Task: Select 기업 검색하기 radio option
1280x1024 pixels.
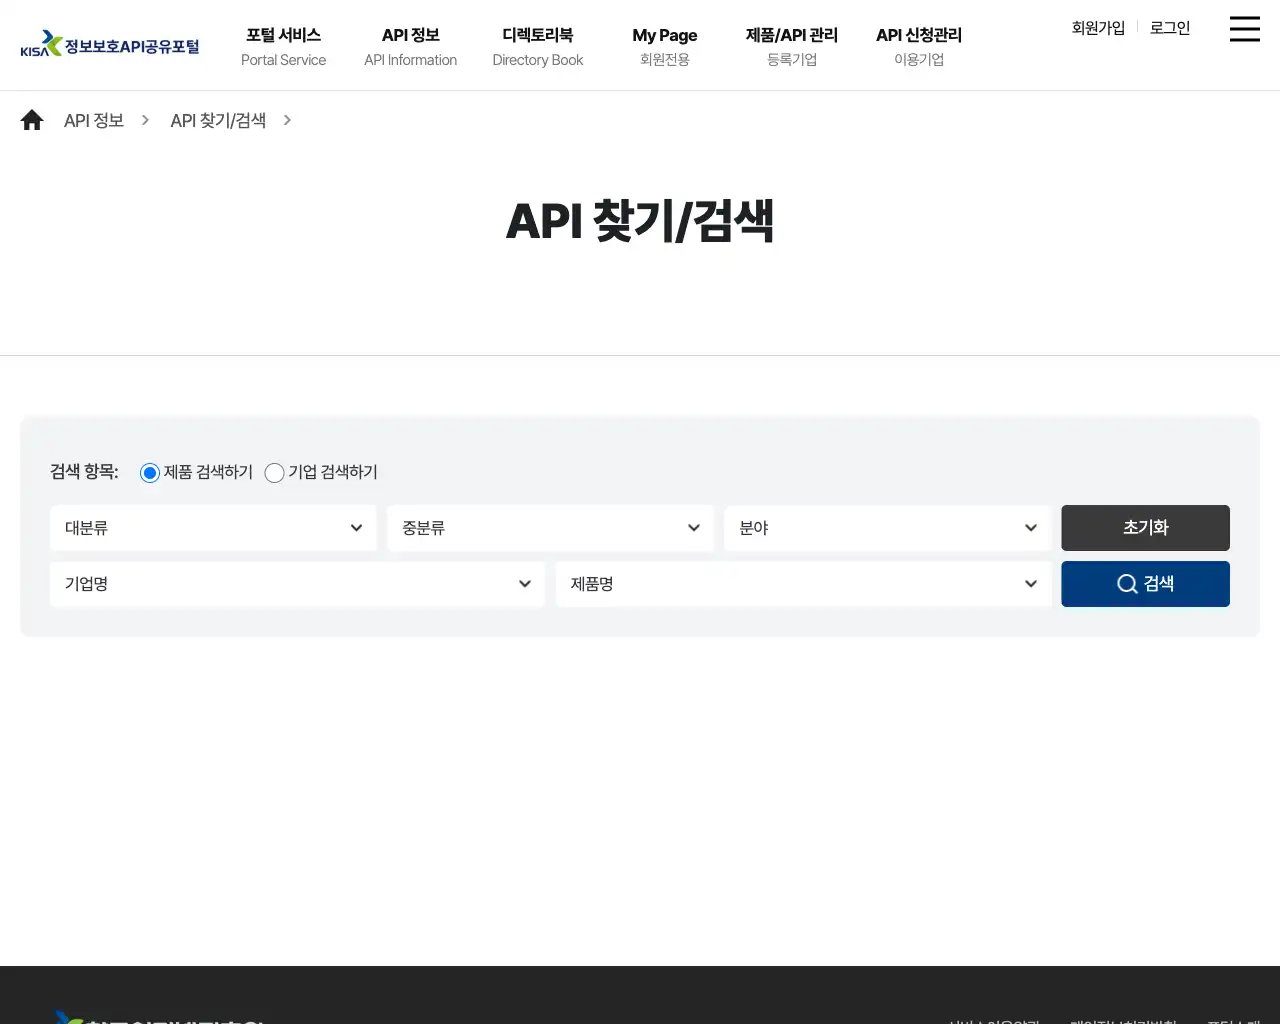Action: tap(274, 473)
